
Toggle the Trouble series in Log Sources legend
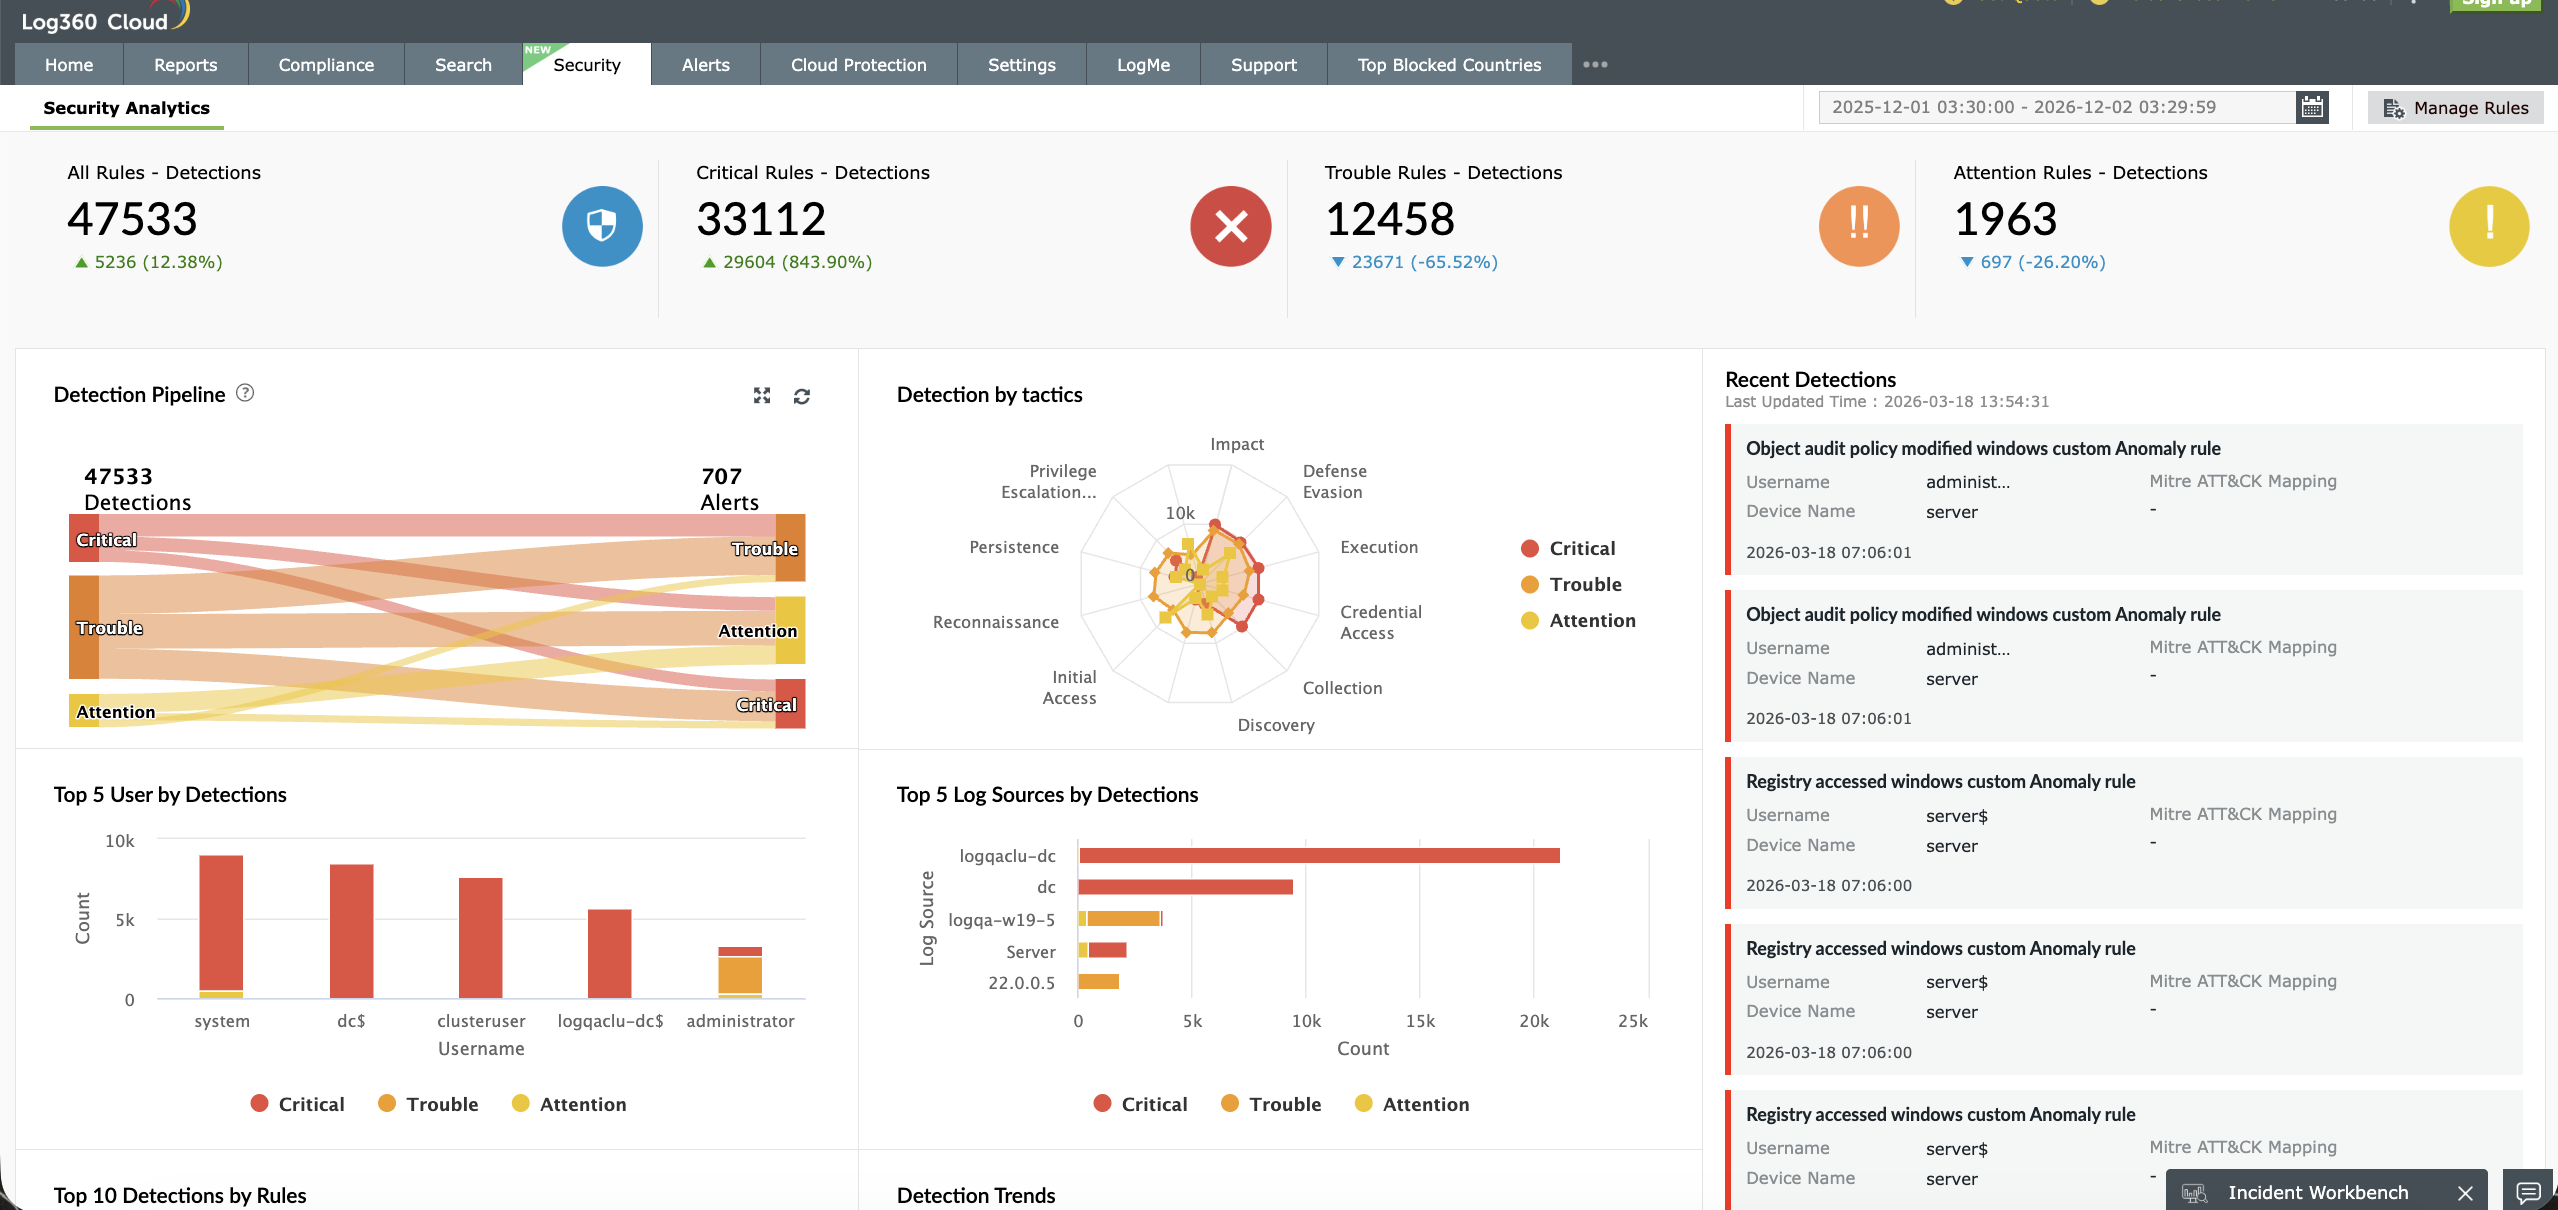[x=1270, y=1103]
